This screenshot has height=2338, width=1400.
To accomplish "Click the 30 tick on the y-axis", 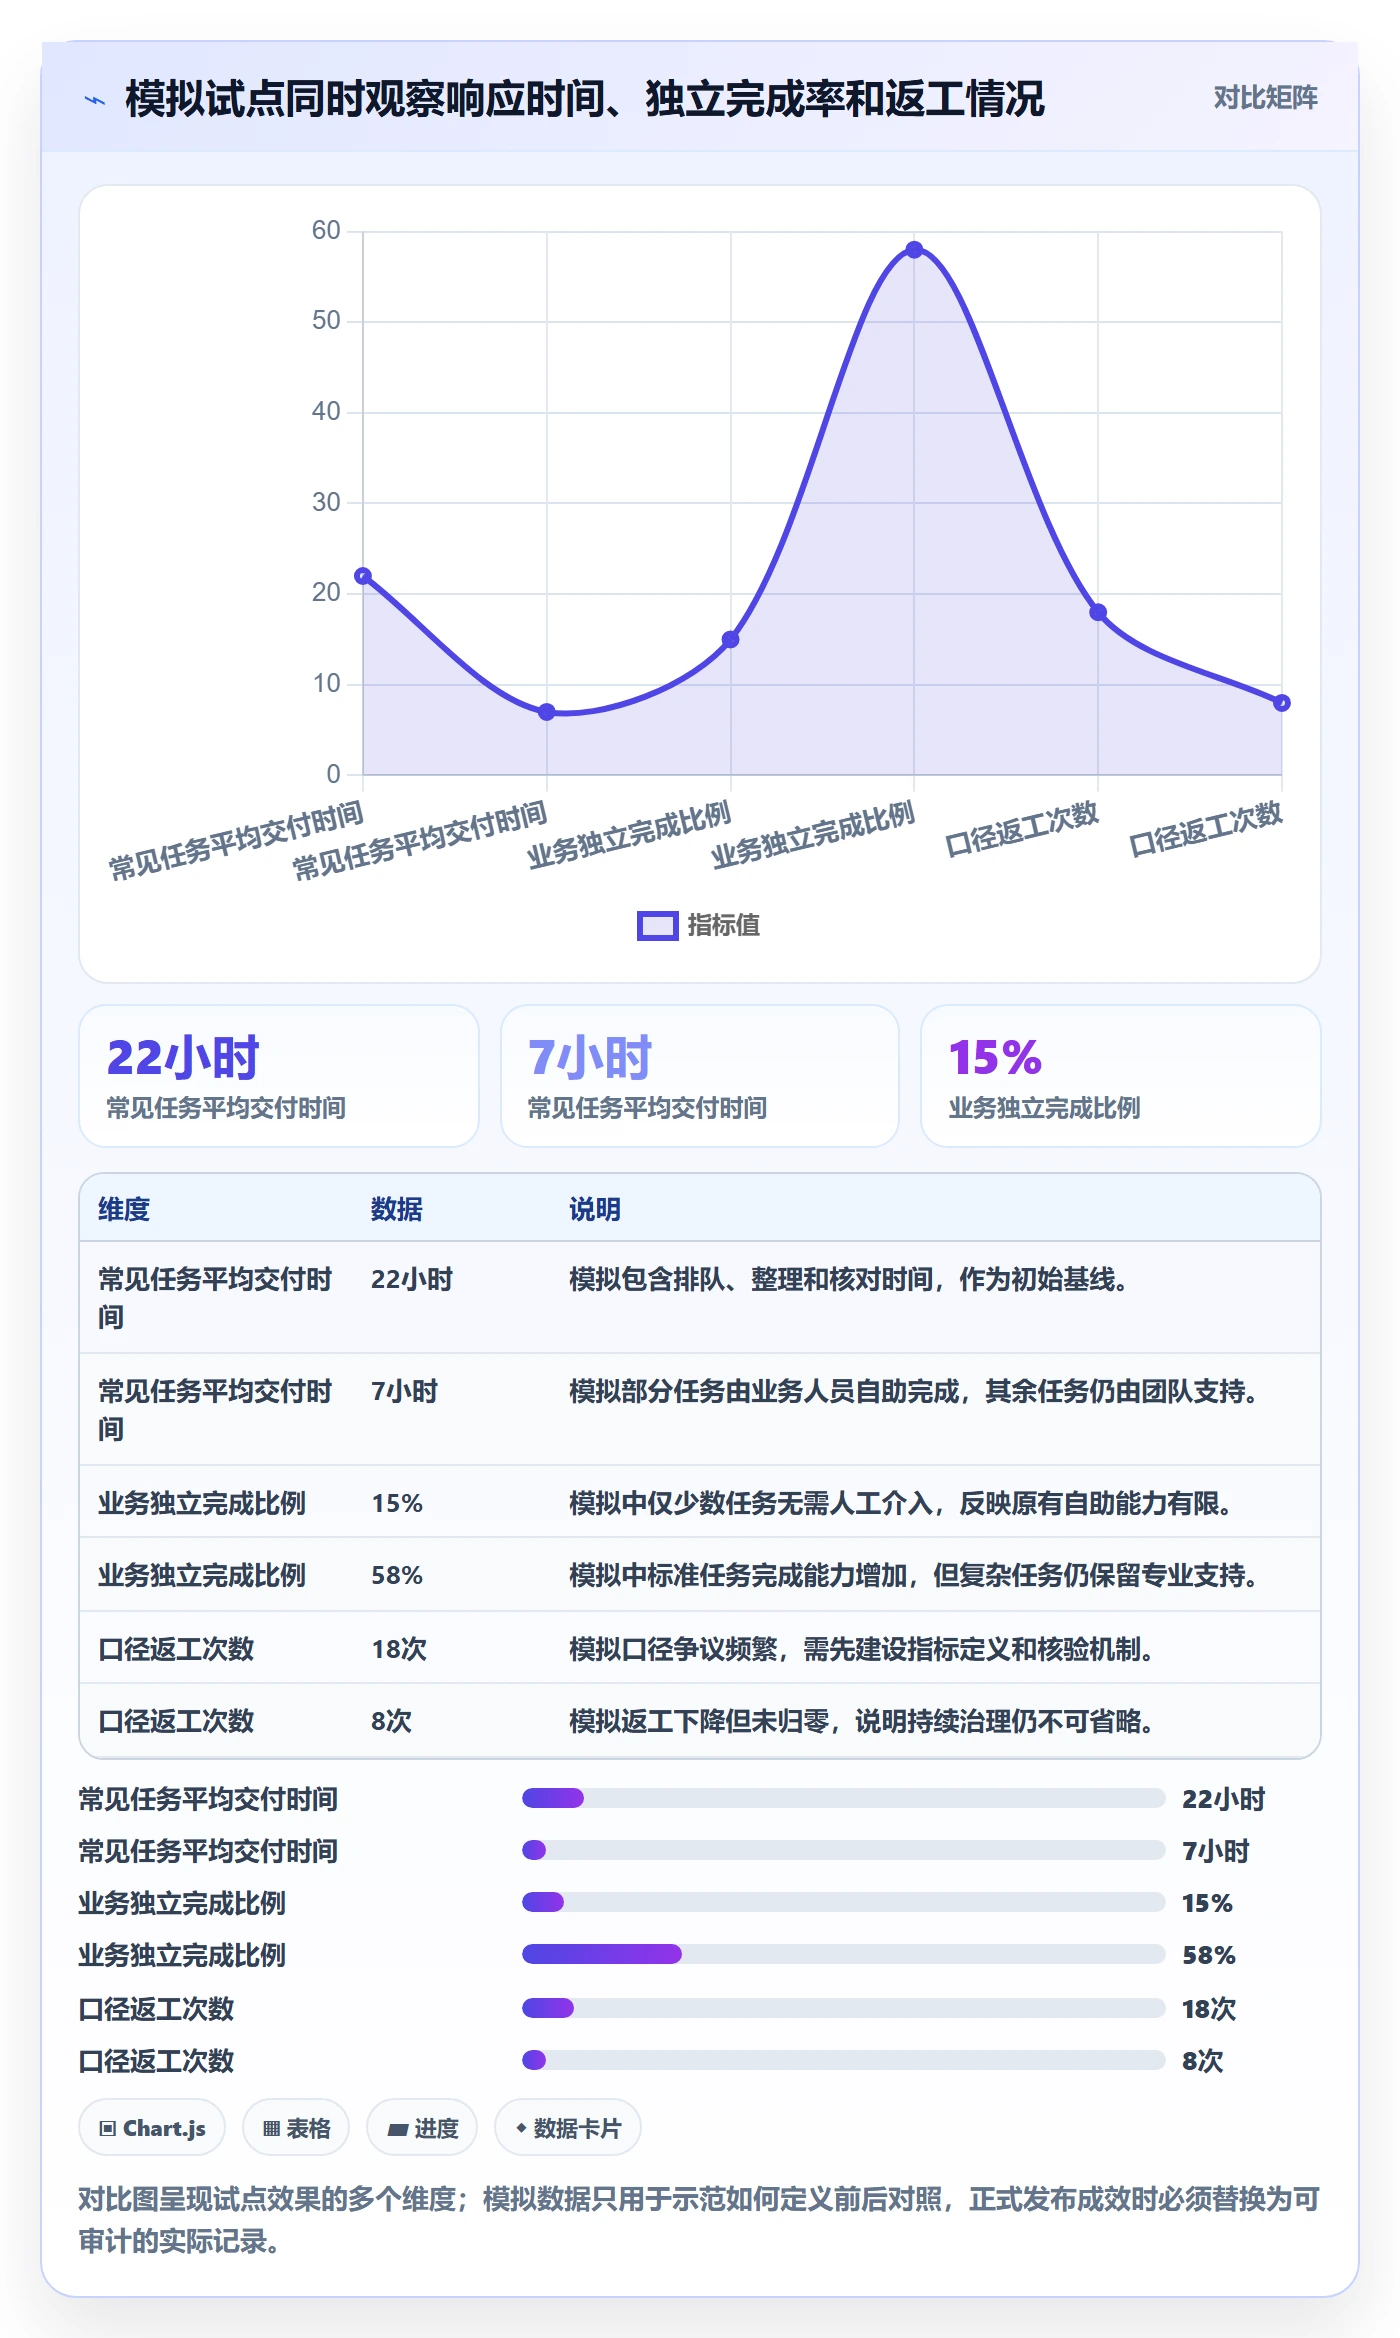I will [326, 502].
